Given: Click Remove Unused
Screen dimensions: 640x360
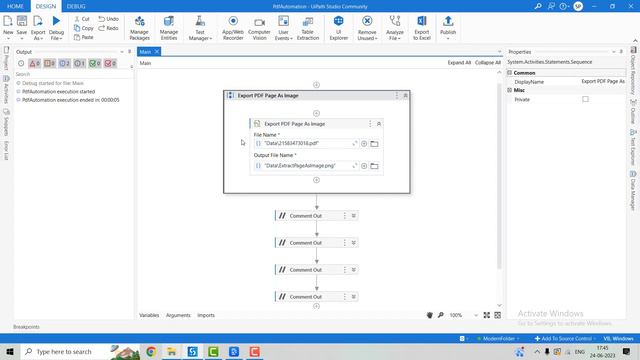Looking at the screenshot, I should tap(367, 28).
